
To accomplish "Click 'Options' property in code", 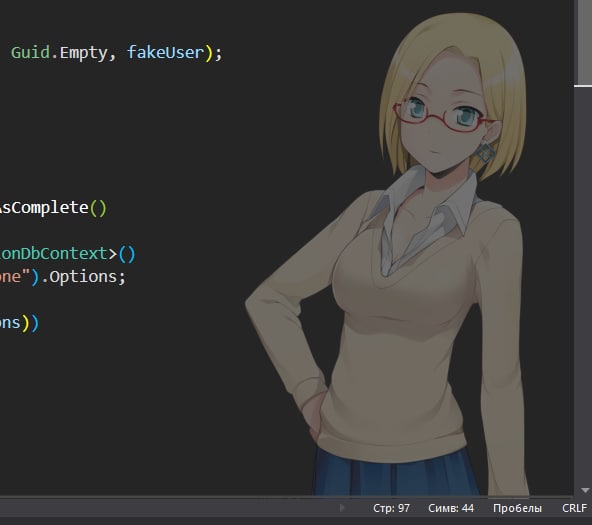I will coord(83,277).
